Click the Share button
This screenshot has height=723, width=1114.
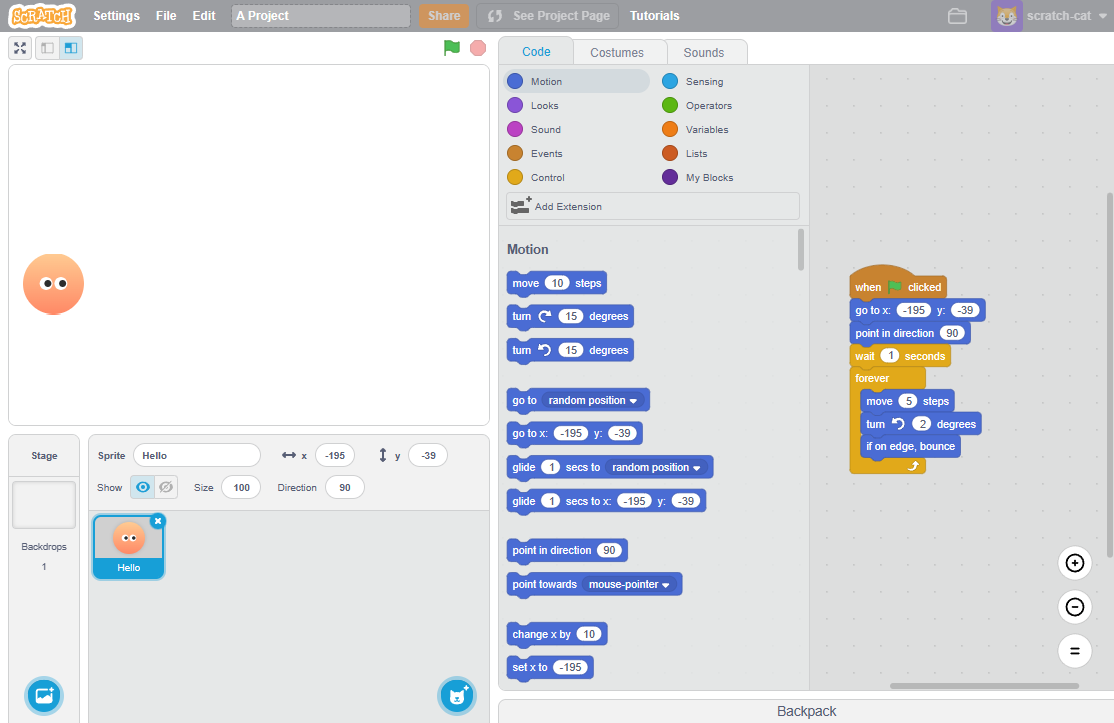tap(443, 16)
